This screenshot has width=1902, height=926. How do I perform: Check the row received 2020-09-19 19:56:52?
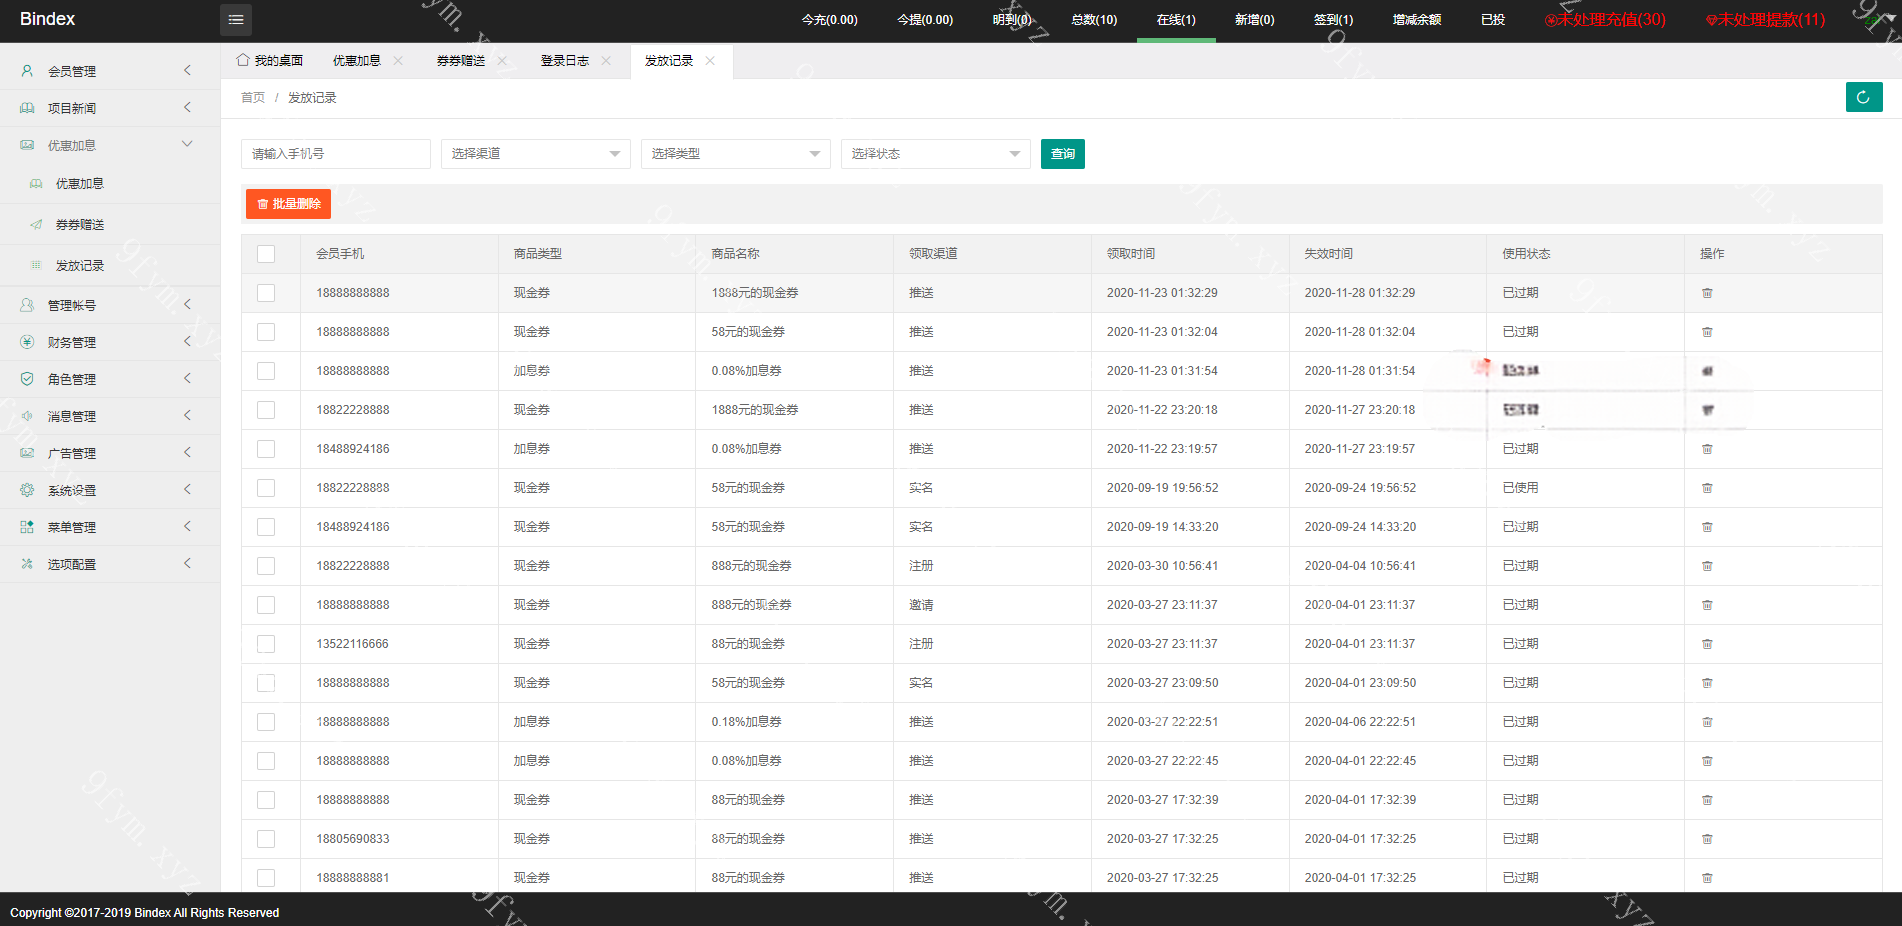click(266, 488)
